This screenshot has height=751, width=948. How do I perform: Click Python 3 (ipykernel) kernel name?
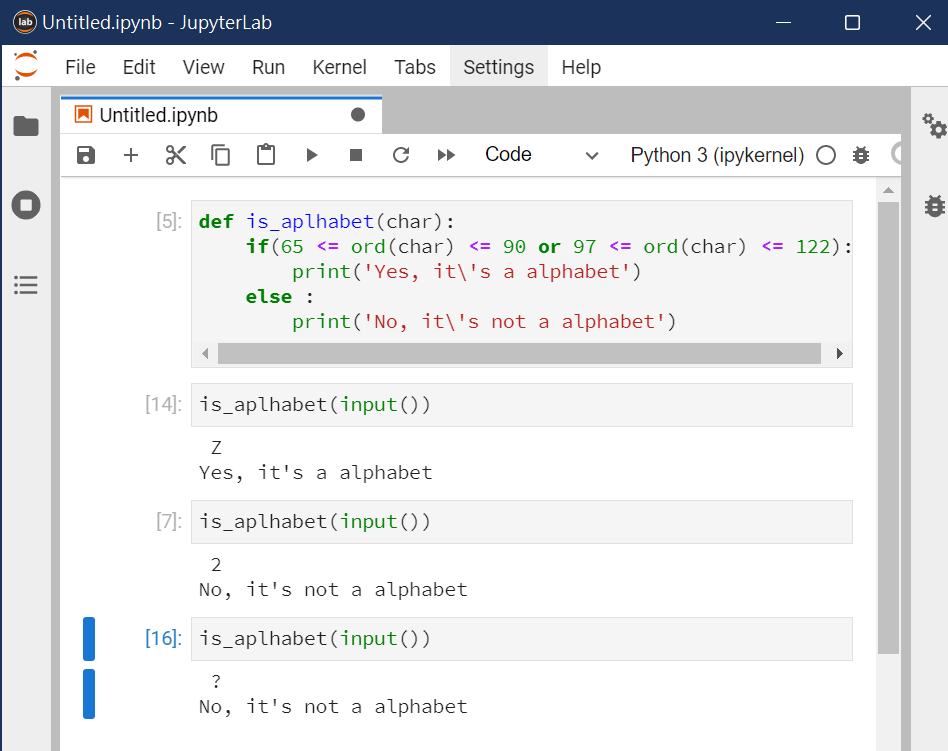[x=717, y=155]
